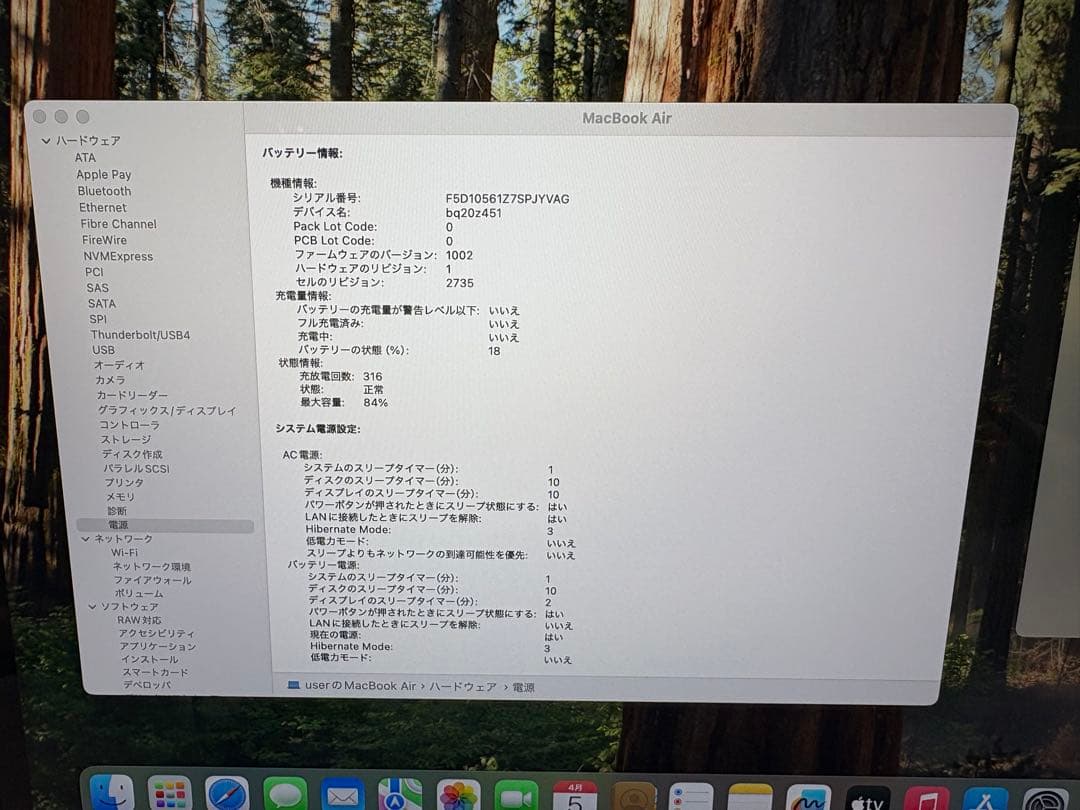Screen dimensions: 1080x810
Task: Click 電源 in the bottom path bar
Action: [x=523, y=687]
